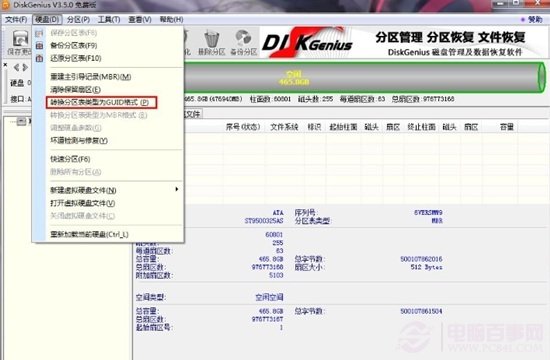Image resolution: width=550 pixels, height=360 pixels.
Task: Click sector size value 512 Bytes
Action: pyautogui.click(x=427, y=267)
